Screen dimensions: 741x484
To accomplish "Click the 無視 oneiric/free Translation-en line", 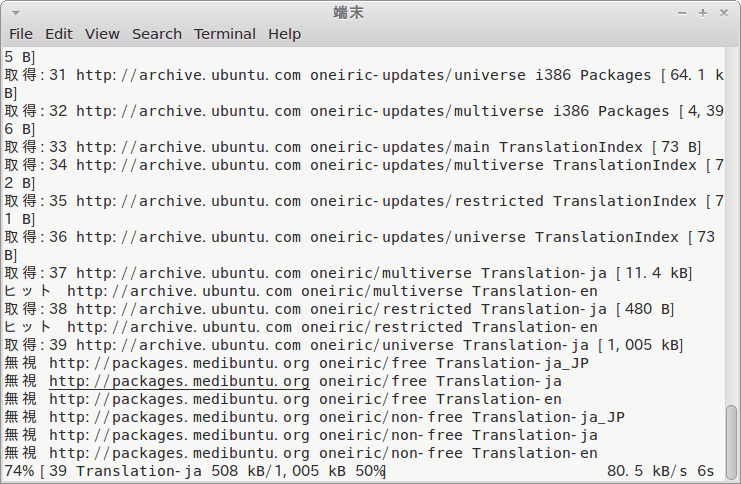I will (283, 399).
